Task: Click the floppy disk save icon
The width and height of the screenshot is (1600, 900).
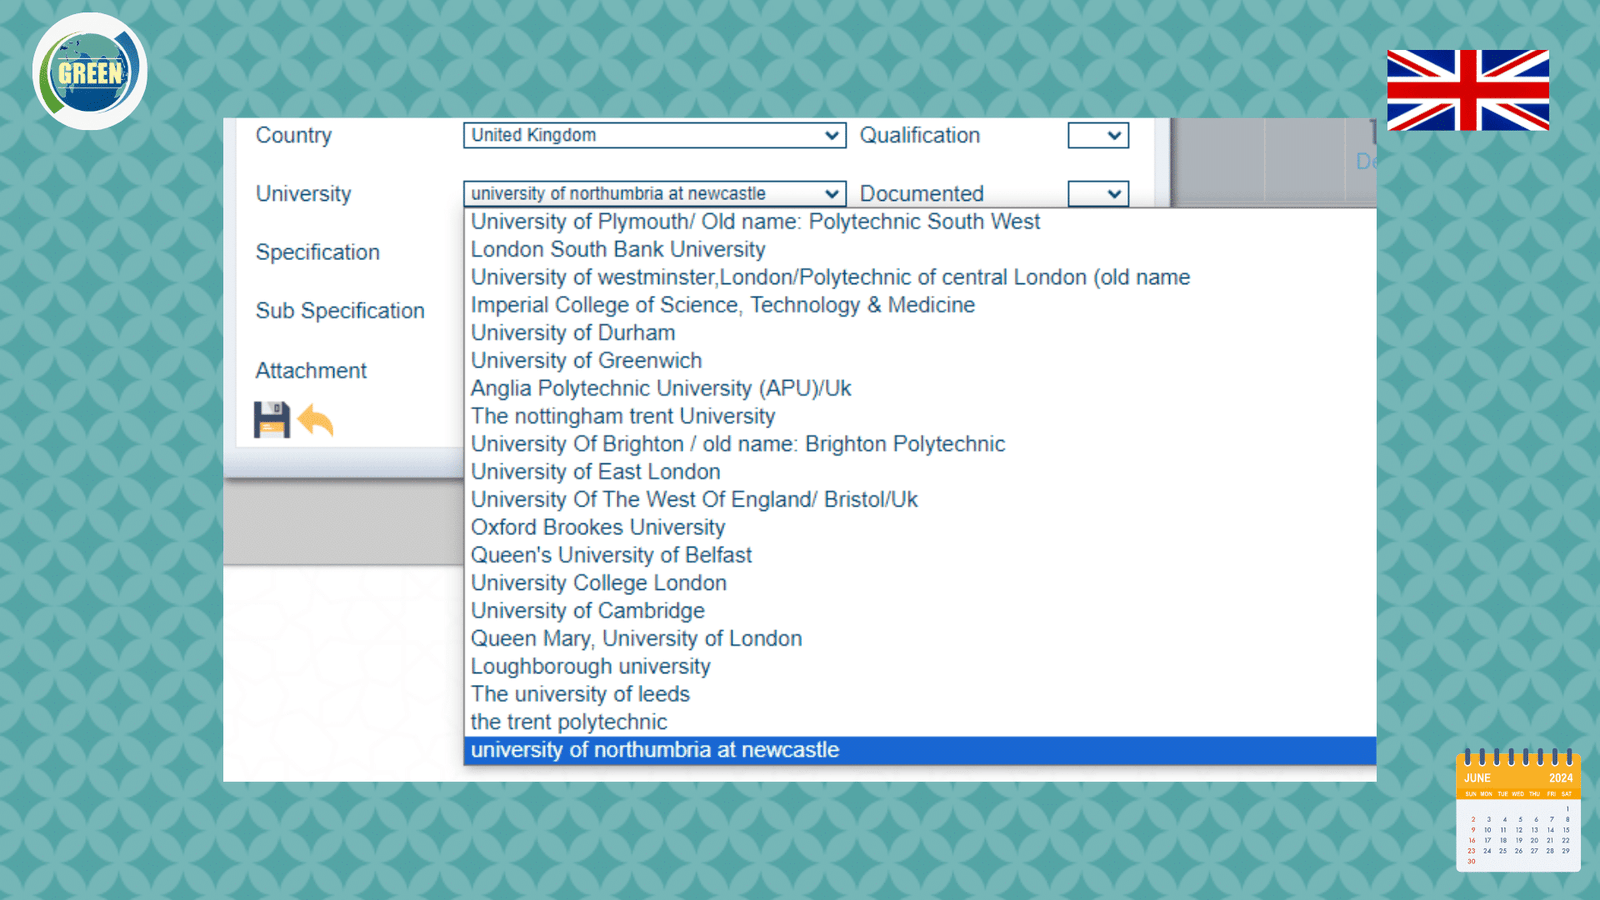Action: (271, 420)
